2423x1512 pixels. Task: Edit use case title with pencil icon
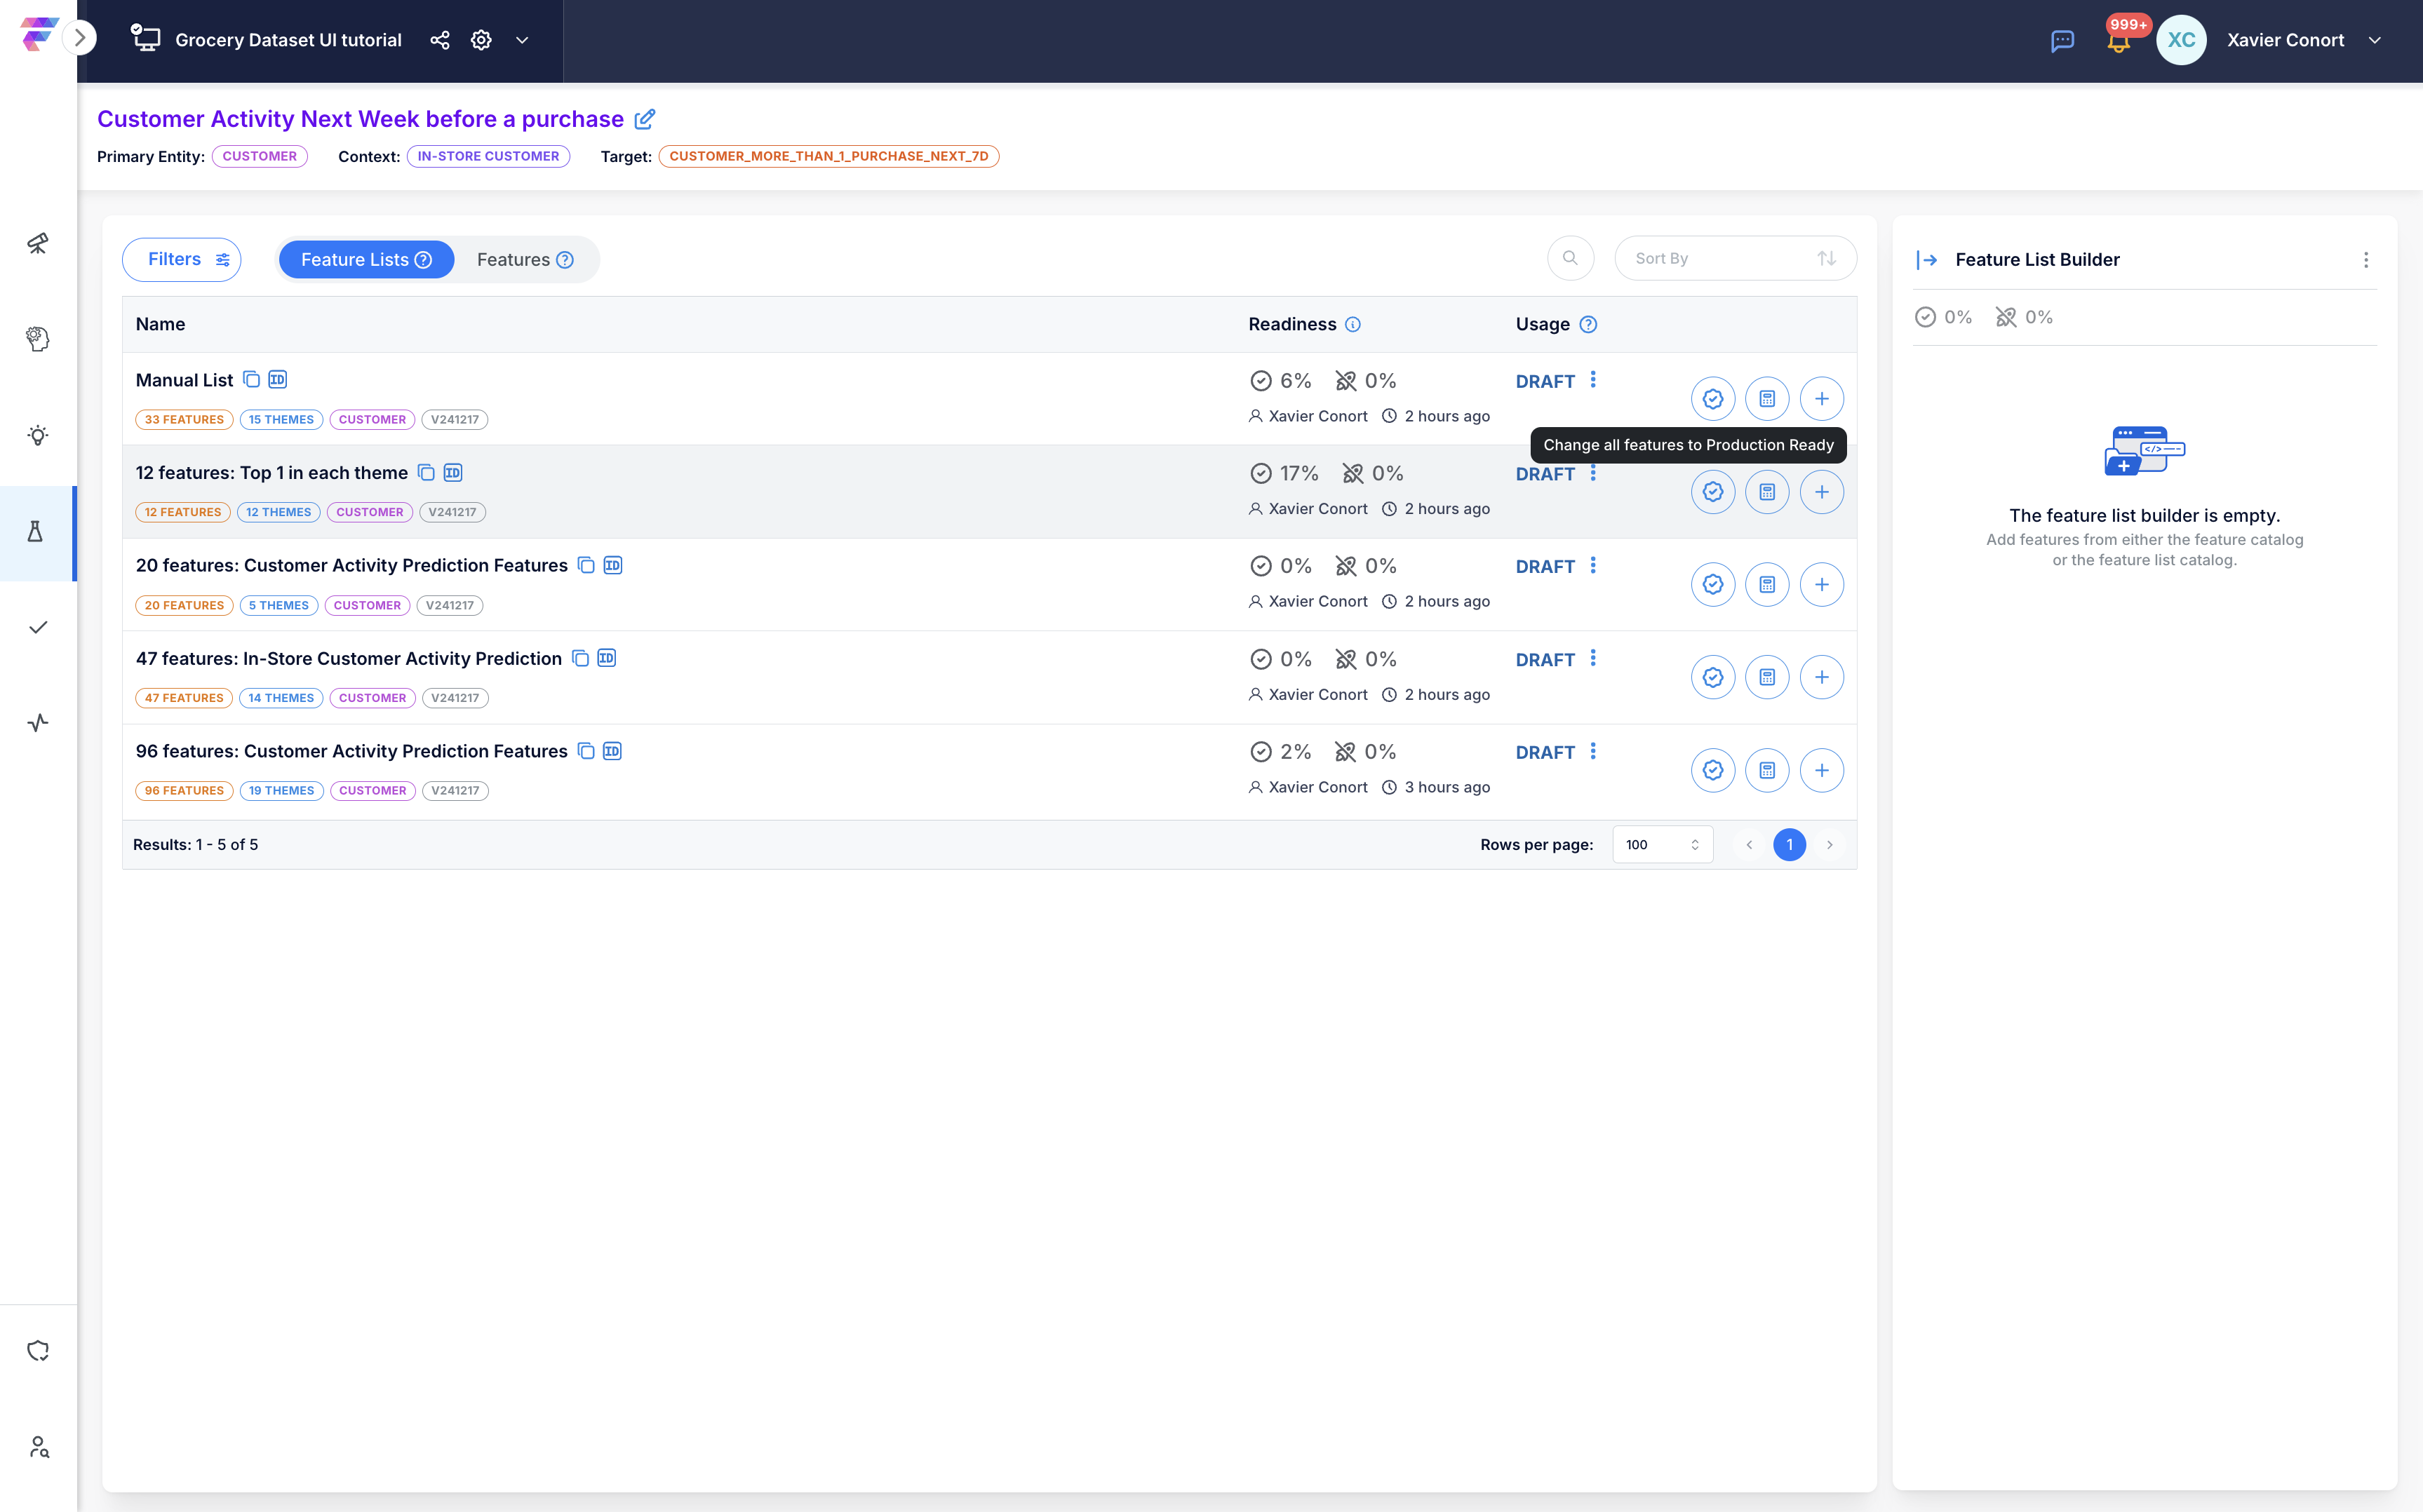click(x=645, y=119)
